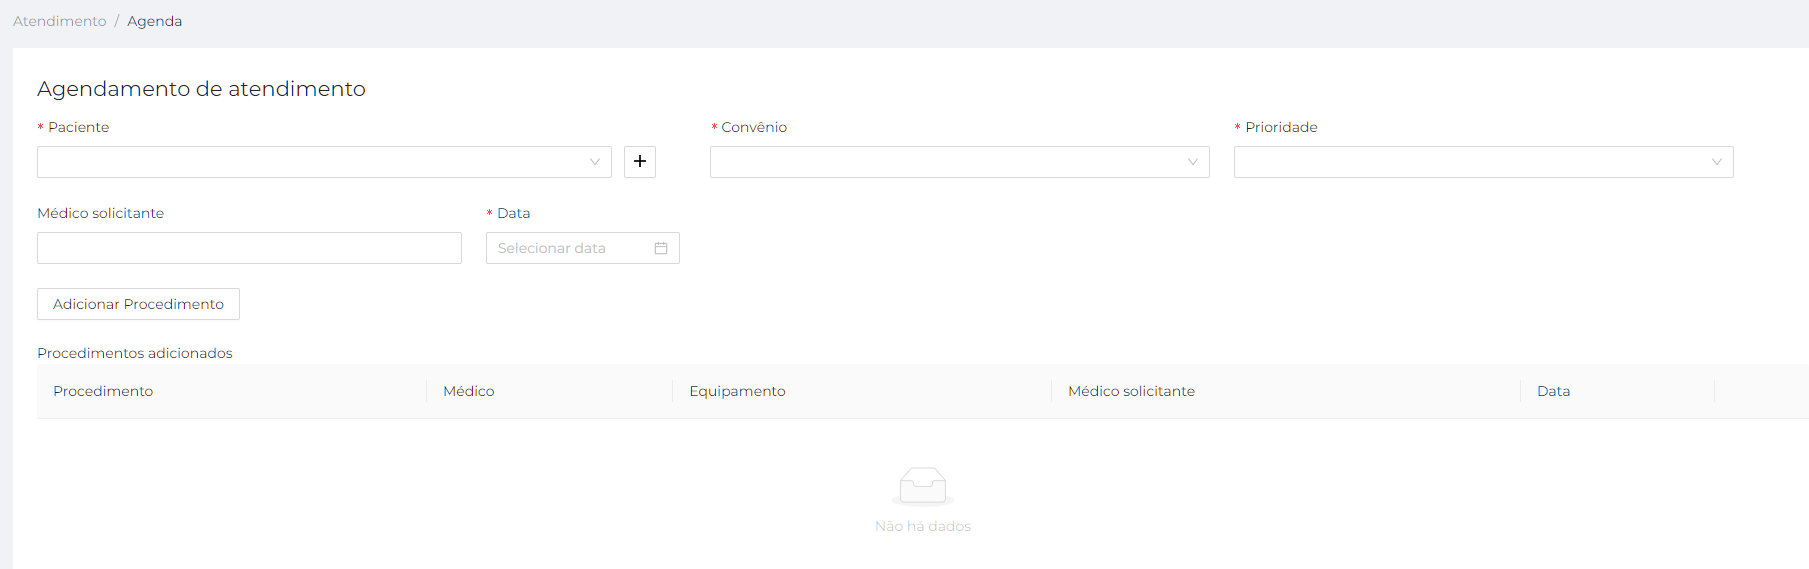The width and height of the screenshot is (1809, 569).
Task: Select Agenda breadcrumb item
Action: [154, 21]
